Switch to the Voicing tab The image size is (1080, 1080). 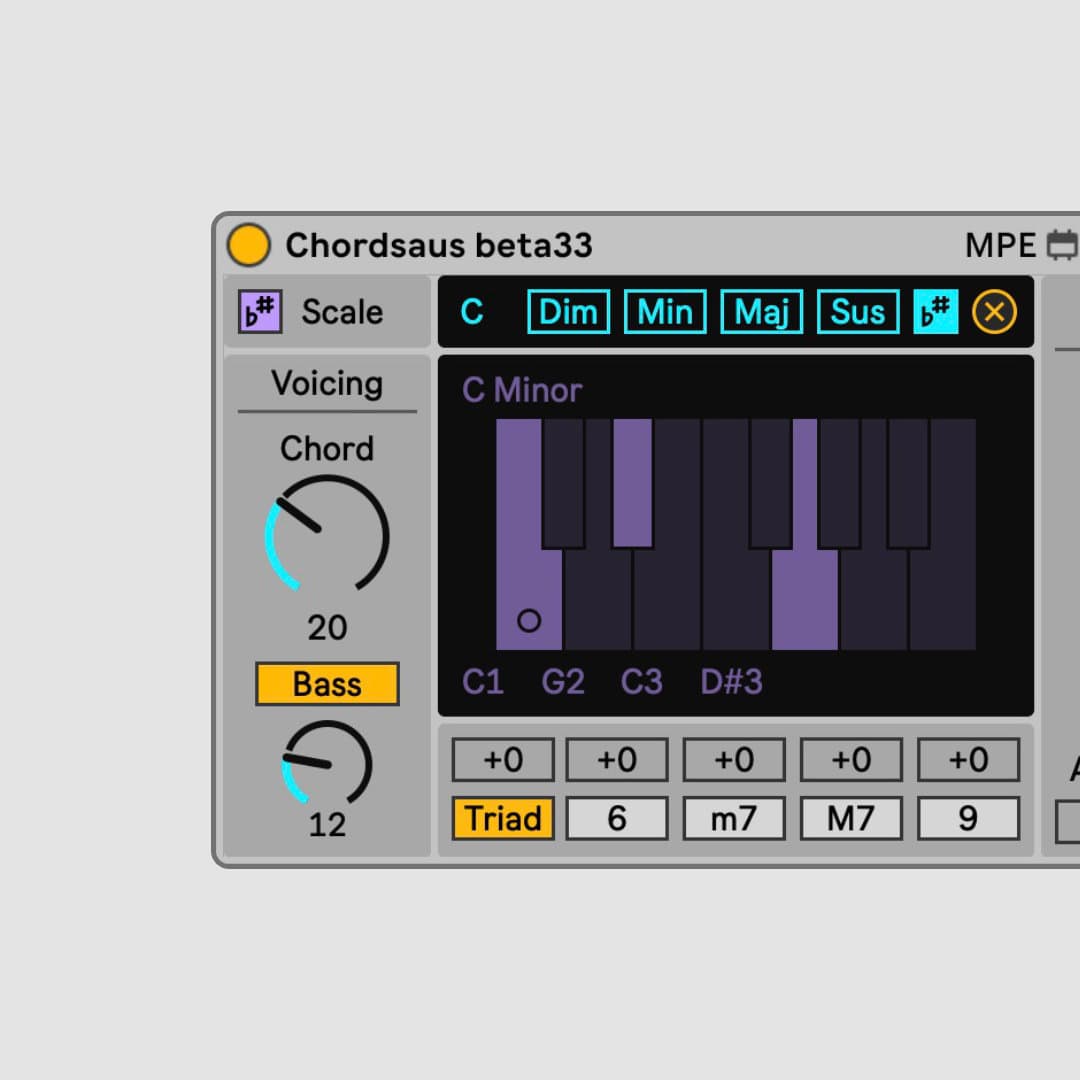click(x=327, y=384)
